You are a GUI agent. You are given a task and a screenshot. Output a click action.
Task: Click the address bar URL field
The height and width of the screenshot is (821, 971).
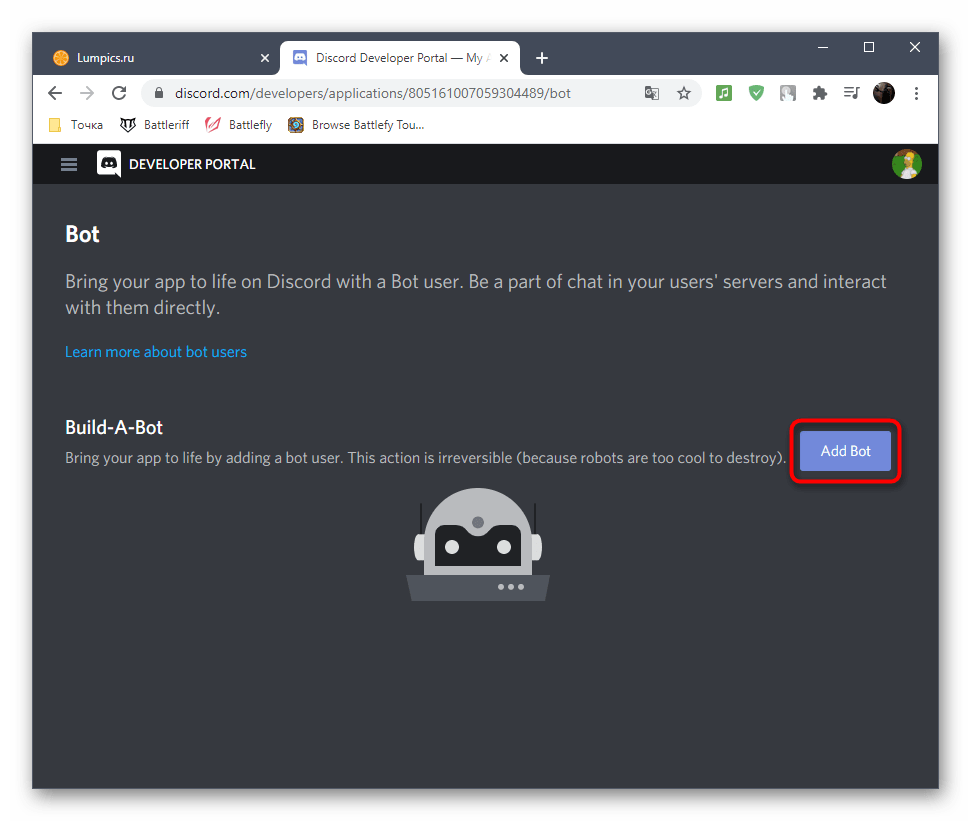click(x=400, y=93)
